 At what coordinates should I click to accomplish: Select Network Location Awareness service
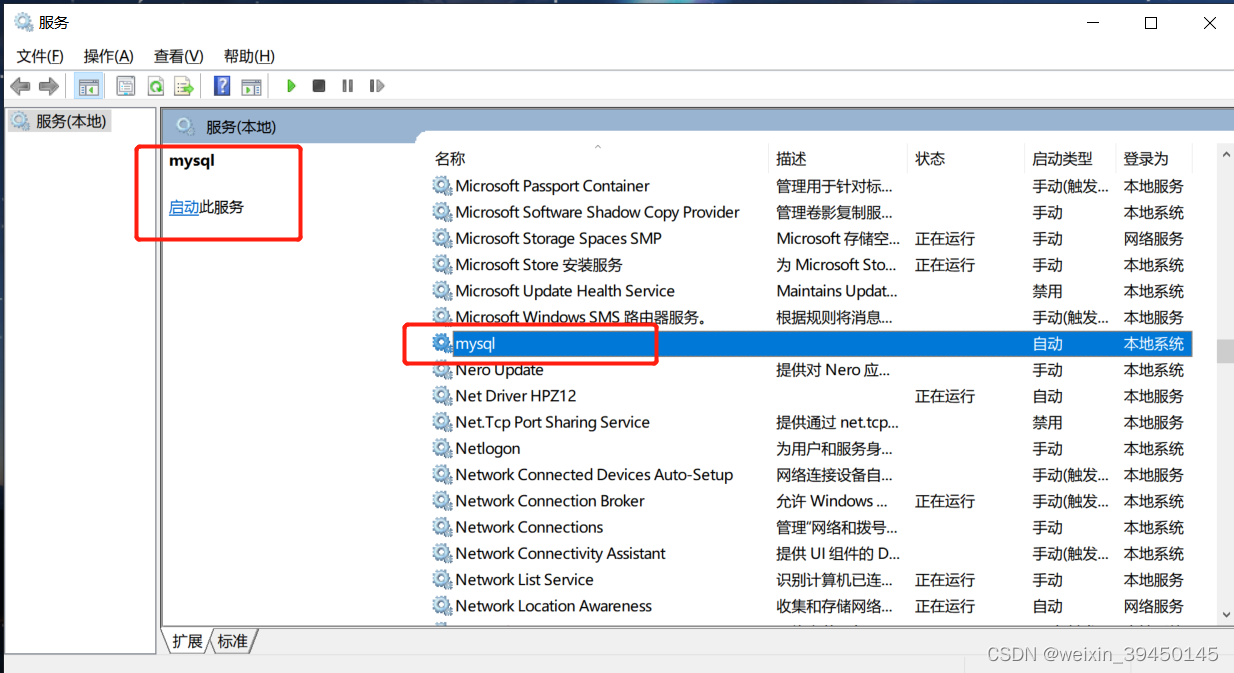pos(553,605)
